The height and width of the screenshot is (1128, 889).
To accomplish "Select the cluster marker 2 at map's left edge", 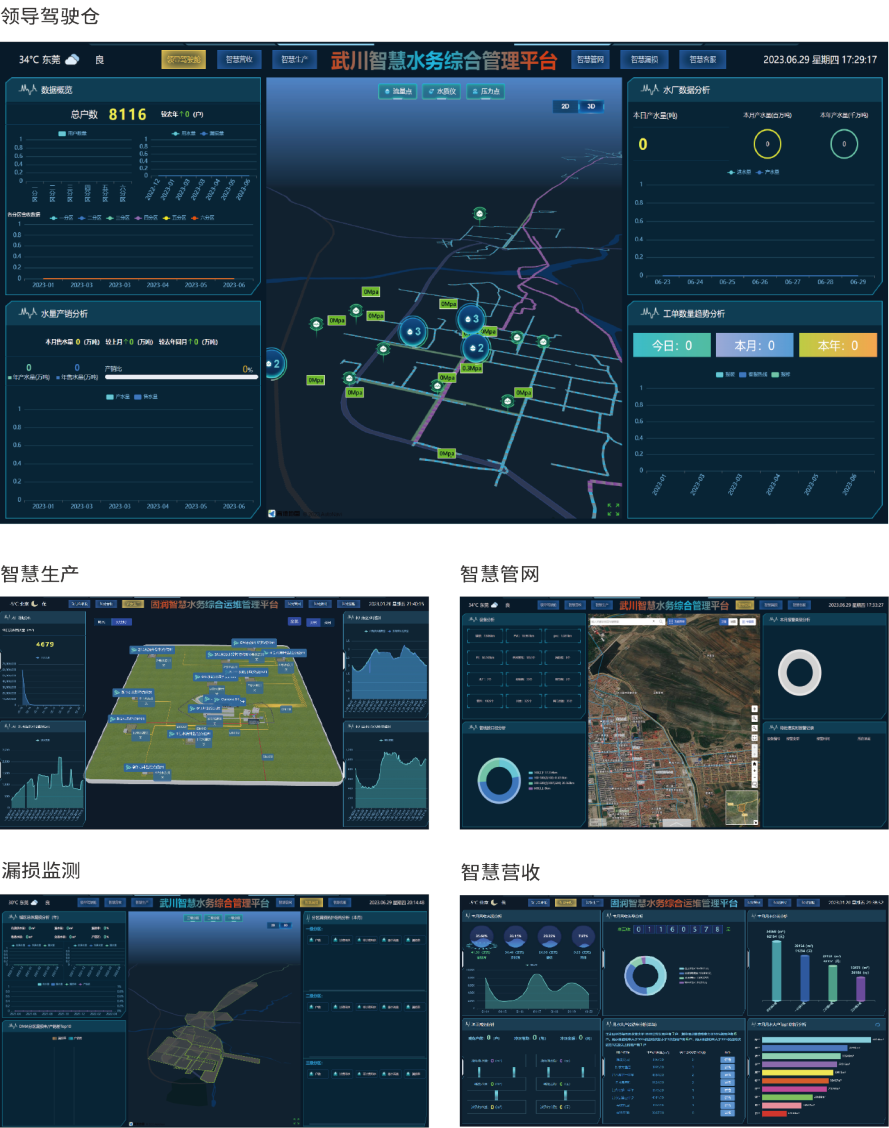I will 274,364.
